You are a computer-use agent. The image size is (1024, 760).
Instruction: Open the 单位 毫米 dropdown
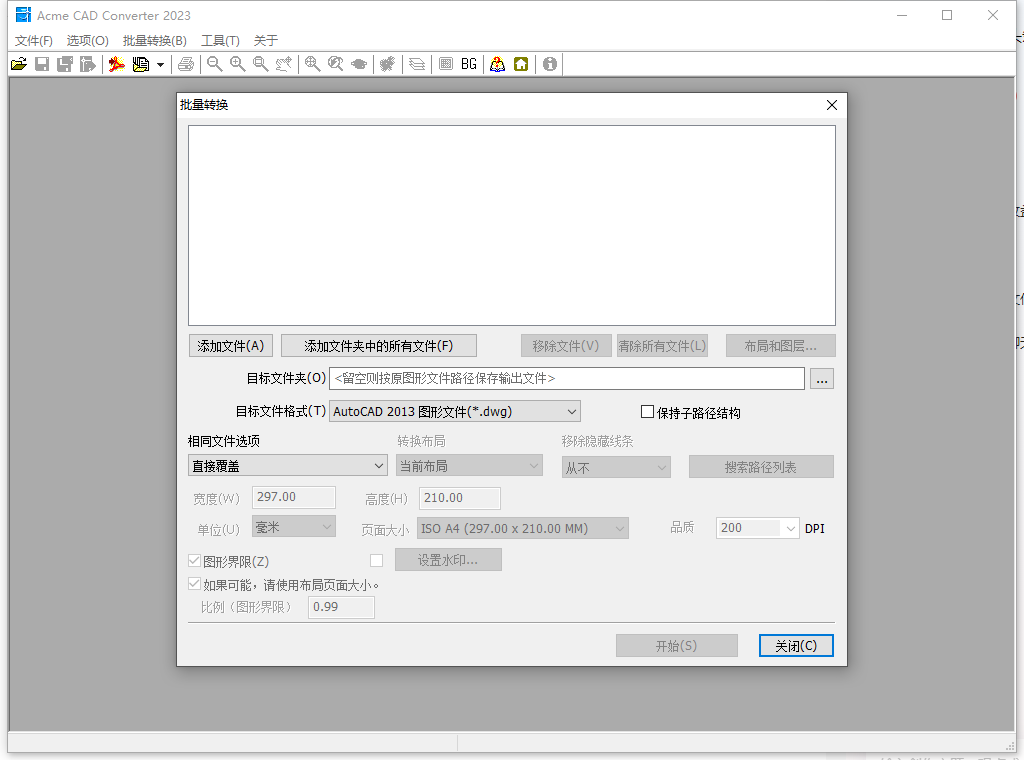294,527
